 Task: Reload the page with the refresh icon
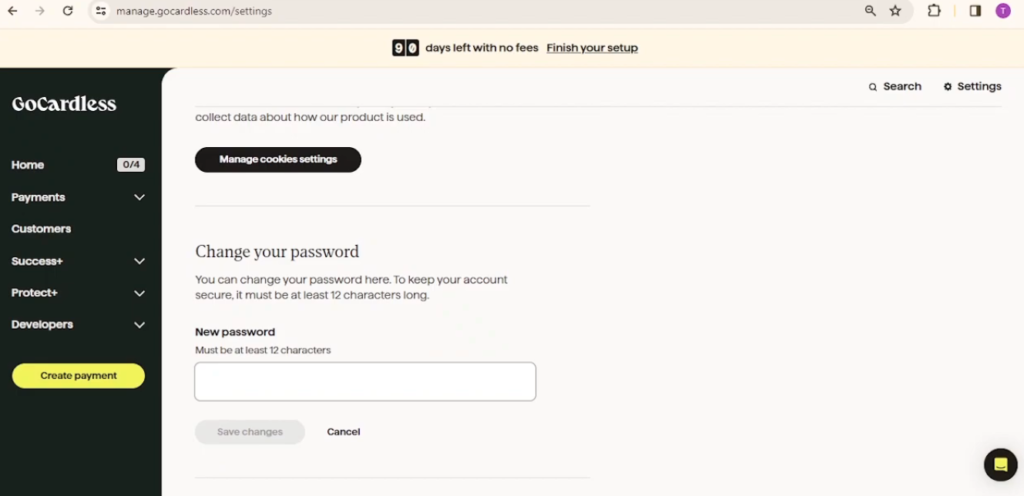(67, 10)
